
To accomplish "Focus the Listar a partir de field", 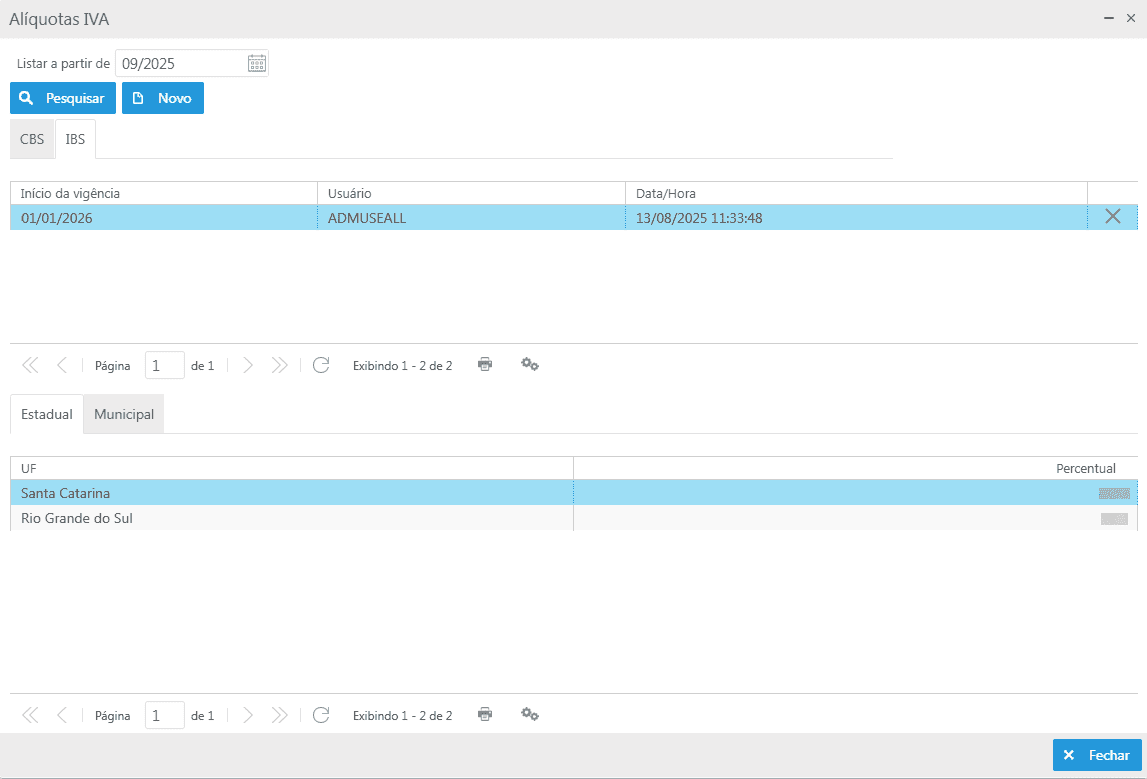I will 180,64.
